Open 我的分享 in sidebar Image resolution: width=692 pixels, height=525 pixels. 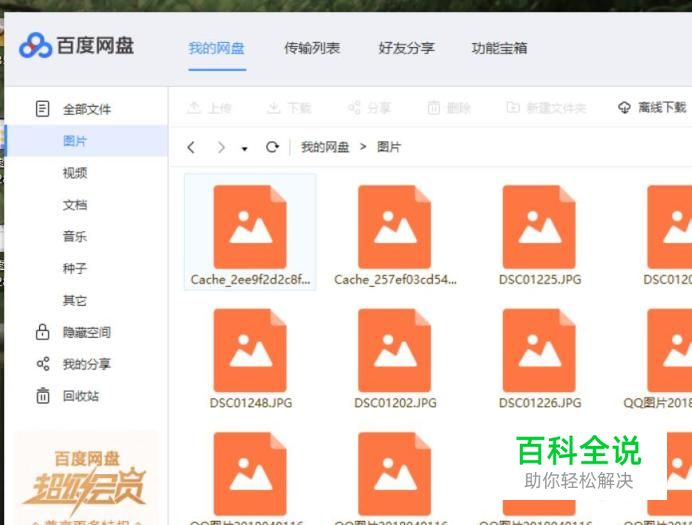coord(87,364)
